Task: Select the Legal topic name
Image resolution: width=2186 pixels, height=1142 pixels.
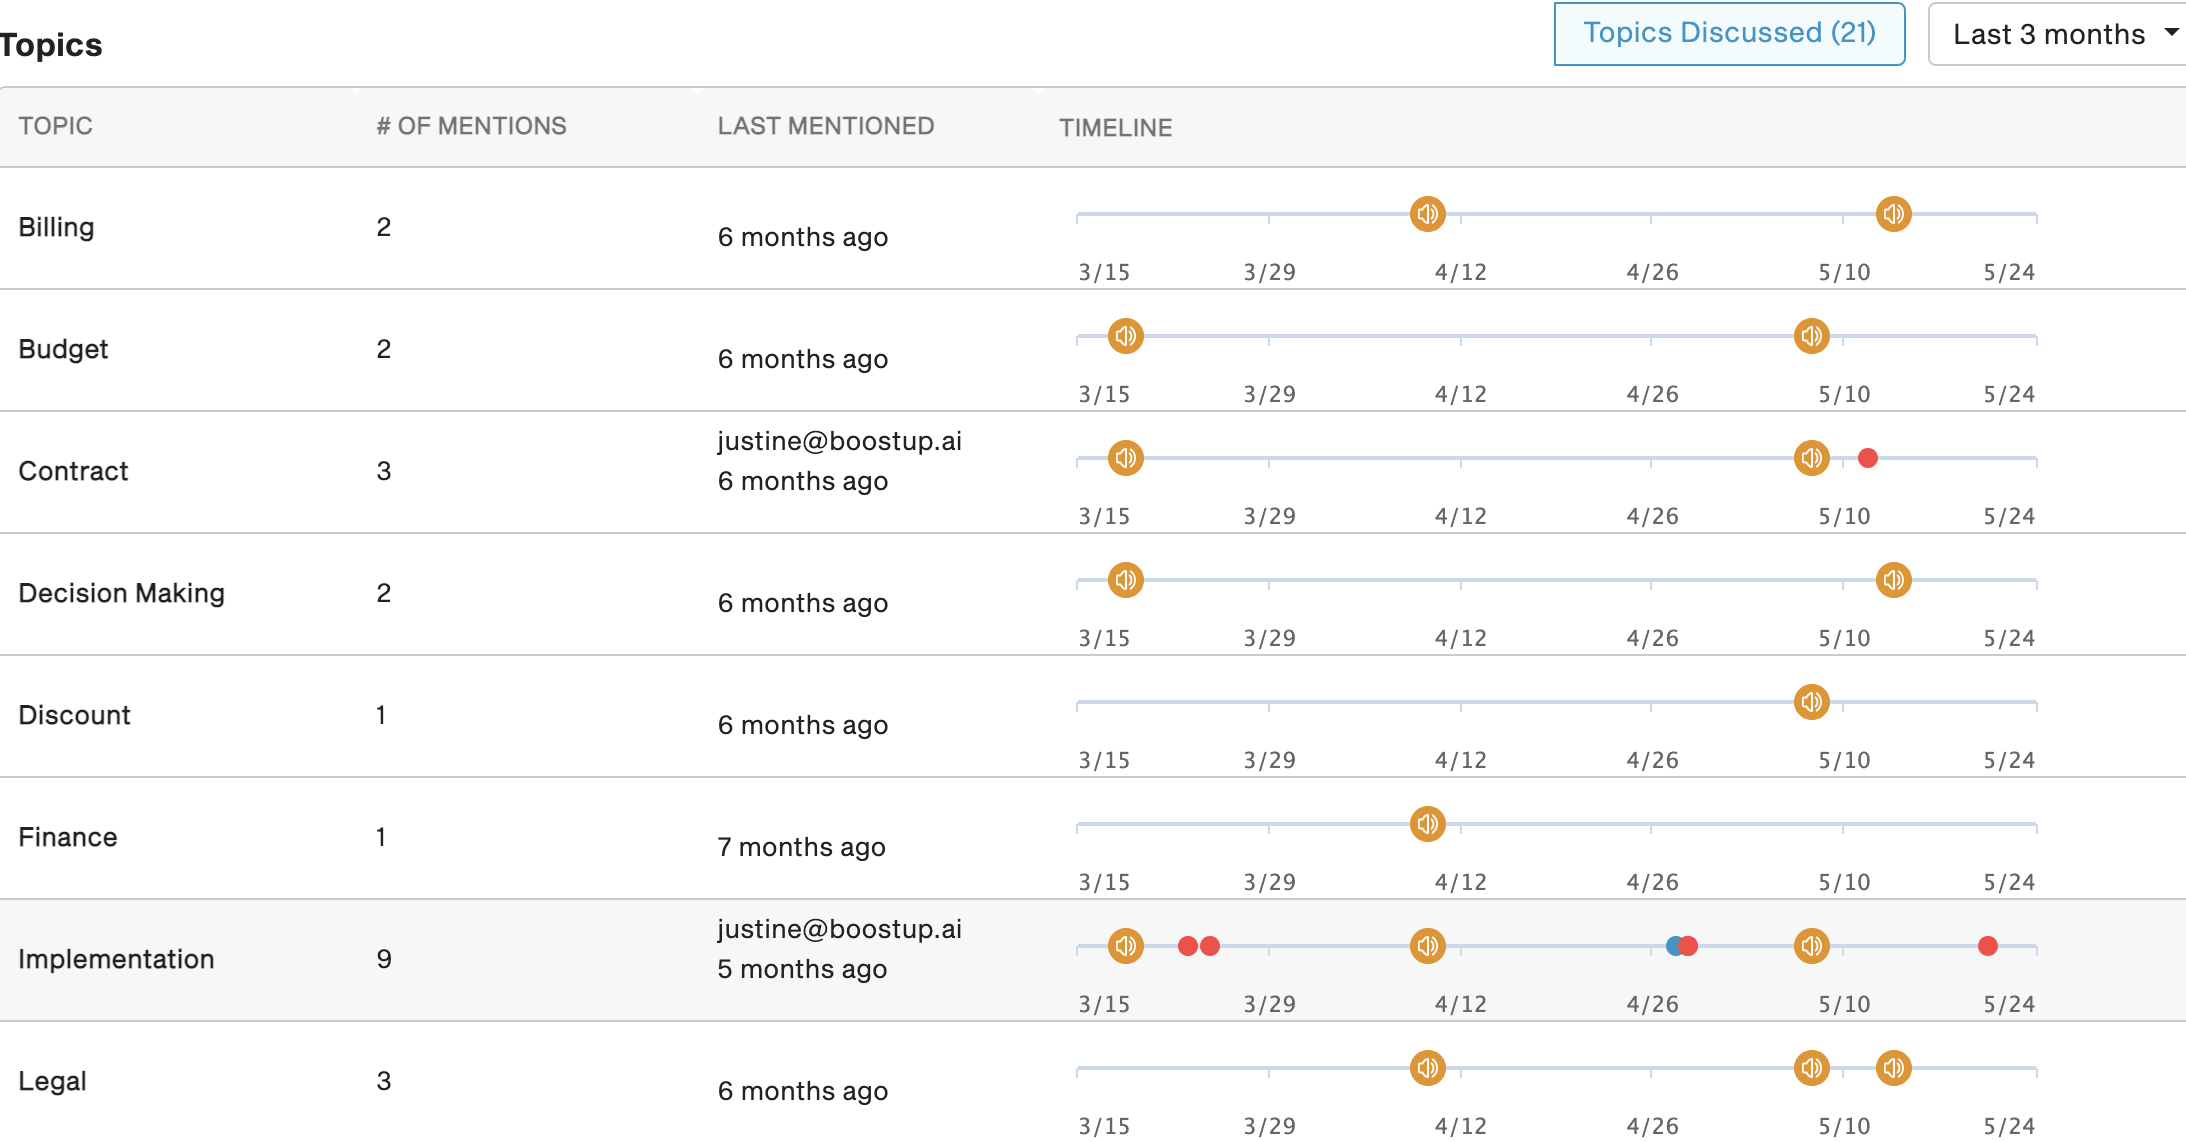Action: pyautogui.click(x=52, y=1081)
